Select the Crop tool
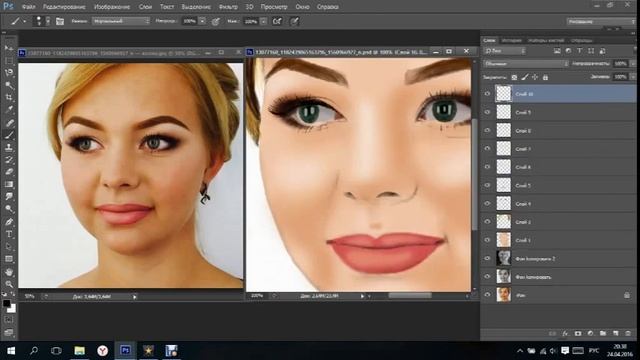 tap(9, 98)
